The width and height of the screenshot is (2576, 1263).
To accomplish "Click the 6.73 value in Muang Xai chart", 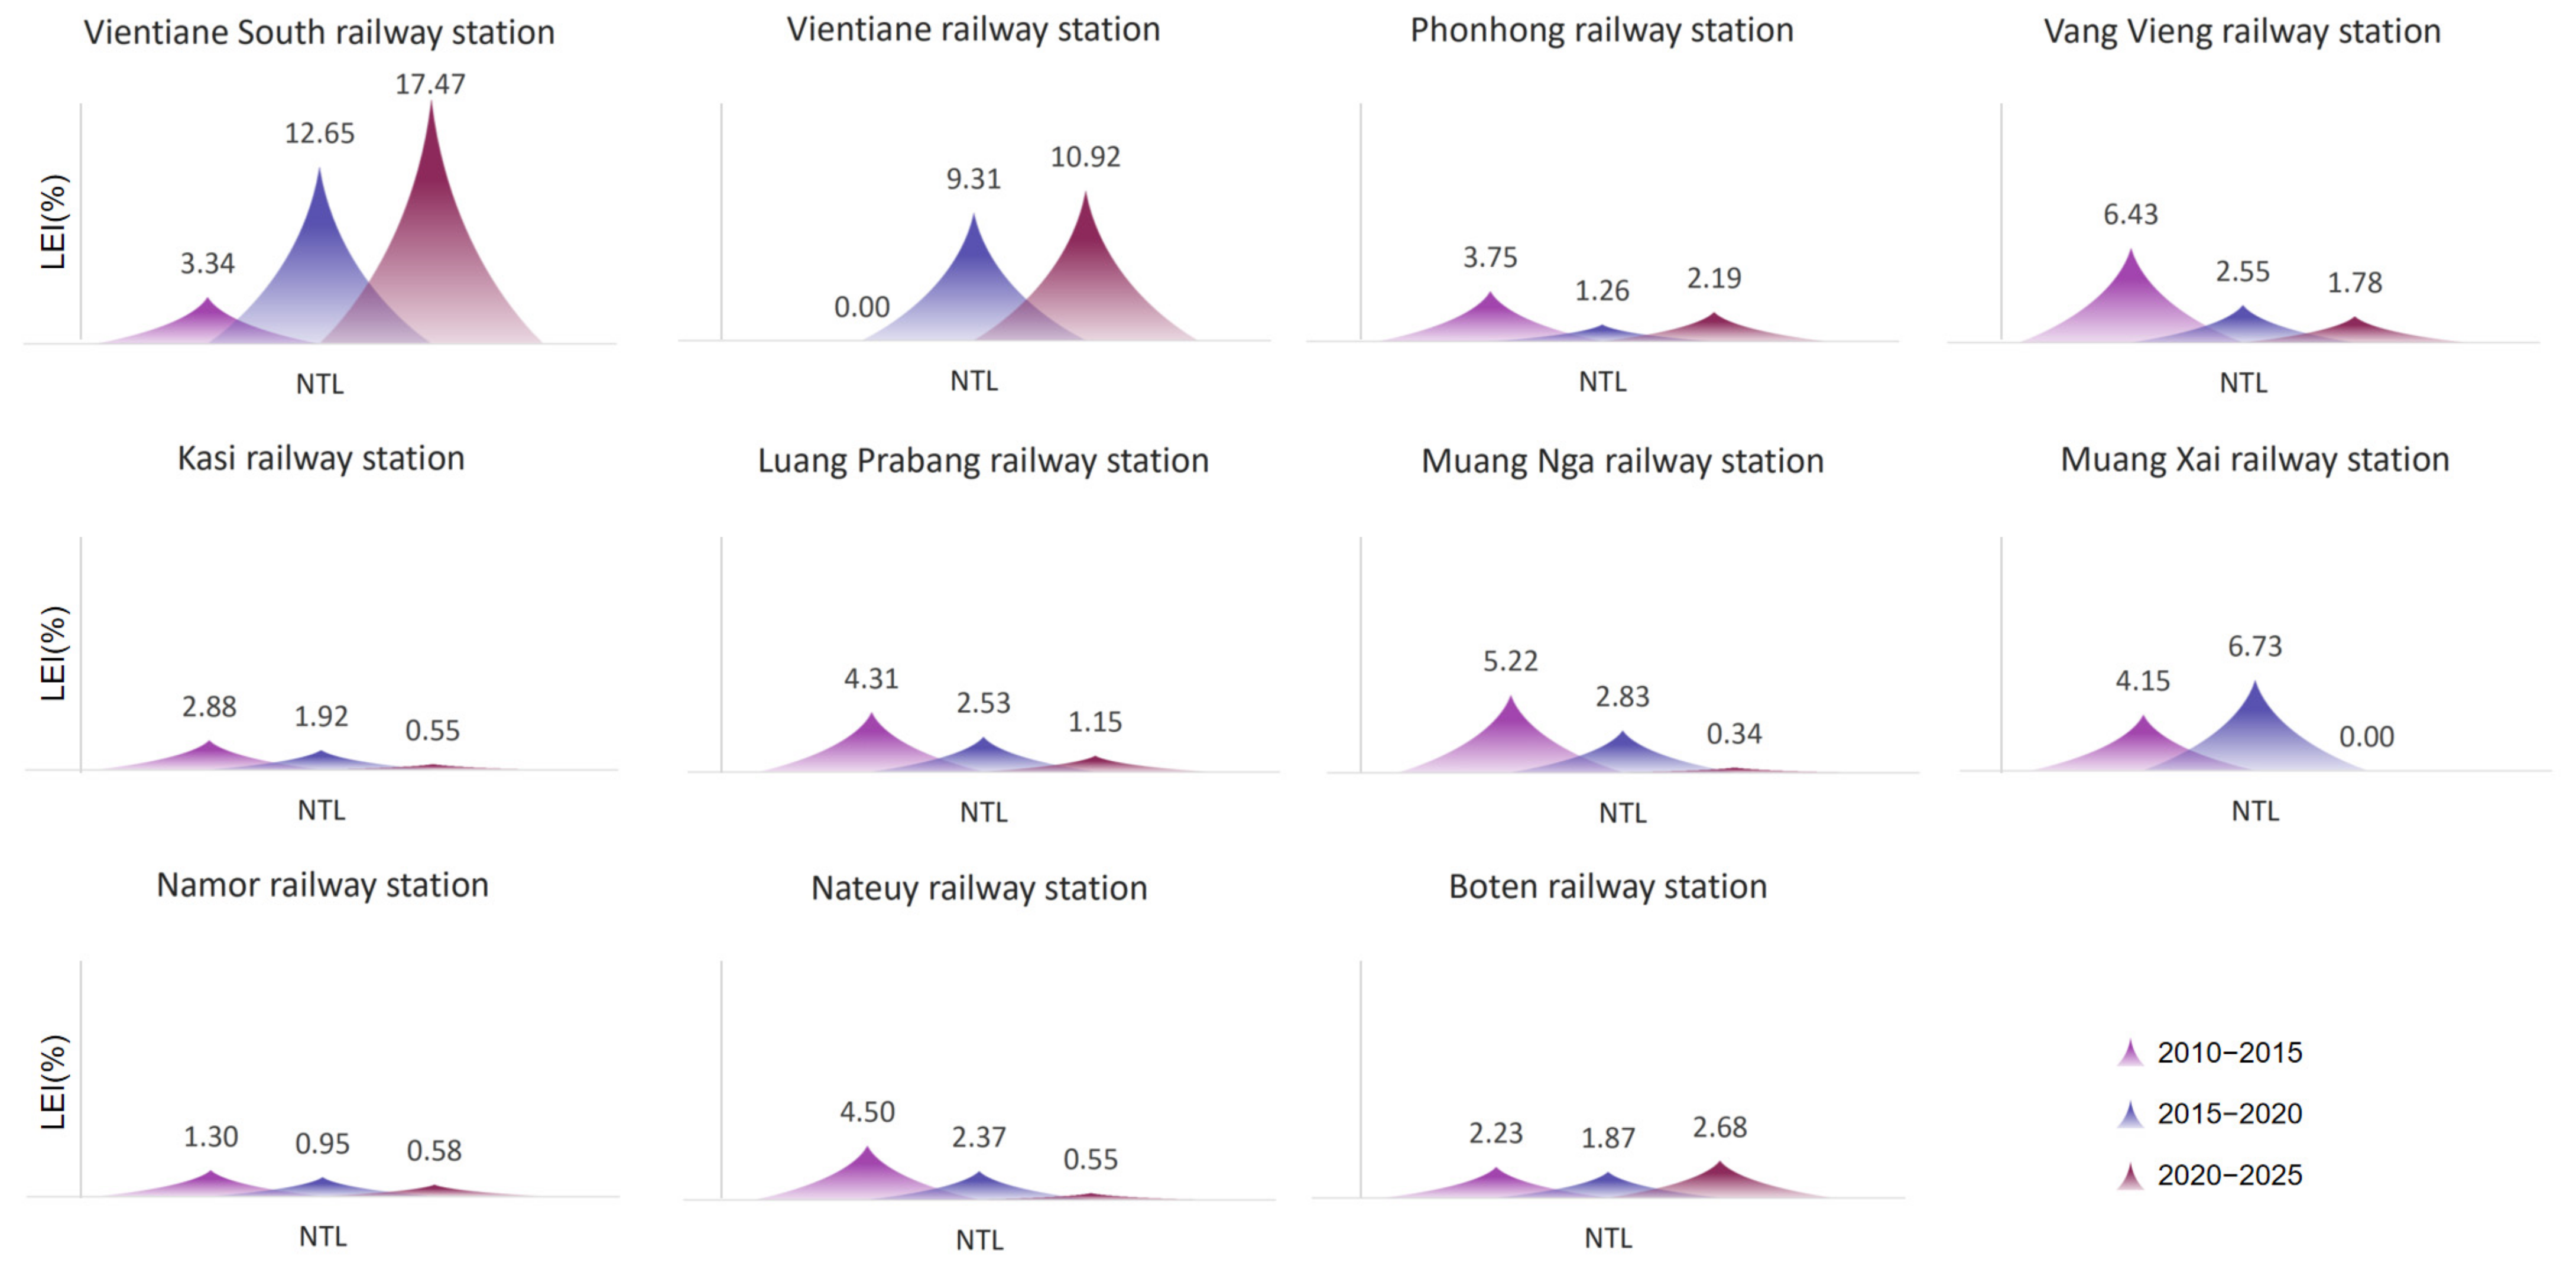I will tap(2255, 647).
